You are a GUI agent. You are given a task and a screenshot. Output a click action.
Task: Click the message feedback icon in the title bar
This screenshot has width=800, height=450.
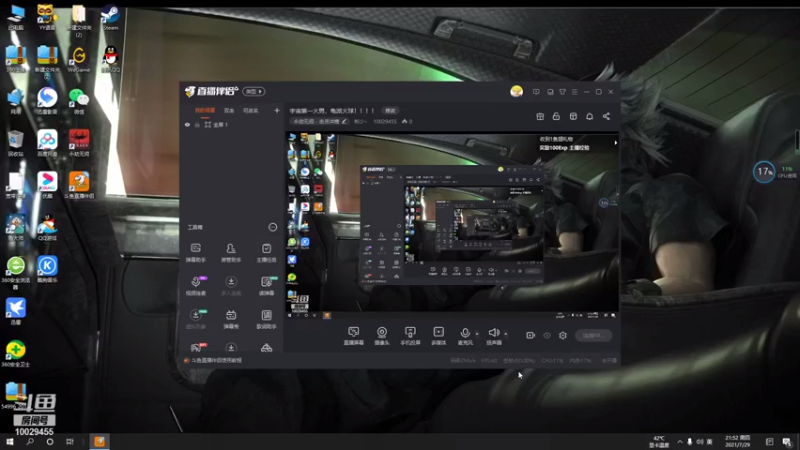pos(536,92)
